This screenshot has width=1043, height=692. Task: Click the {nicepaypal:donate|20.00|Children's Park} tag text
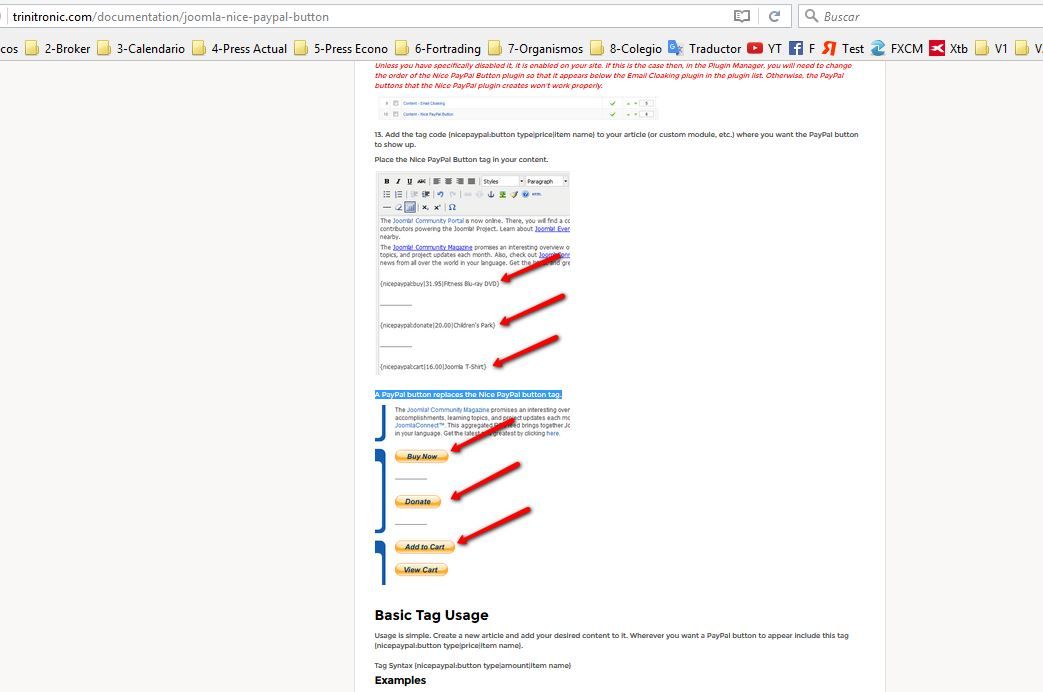(x=438, y=325)
